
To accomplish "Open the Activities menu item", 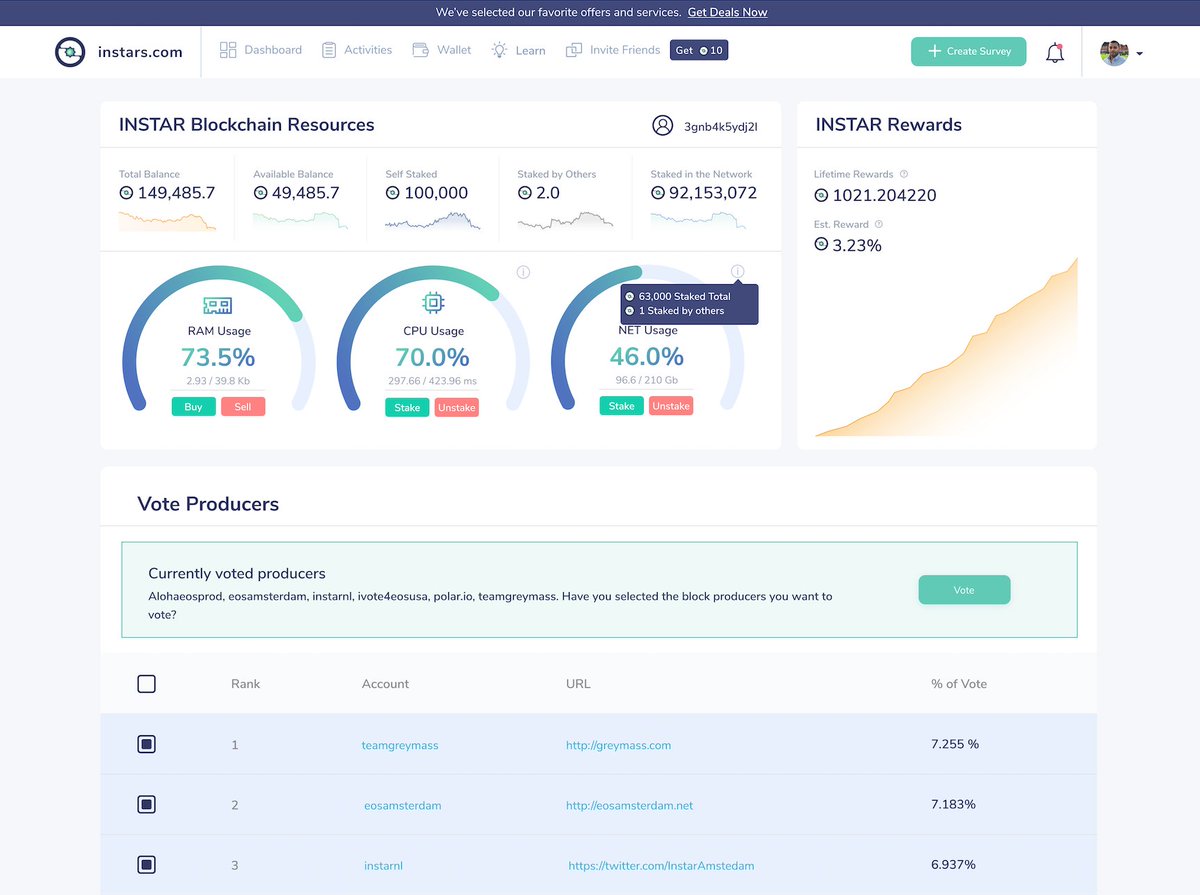I will pos(356,50).
